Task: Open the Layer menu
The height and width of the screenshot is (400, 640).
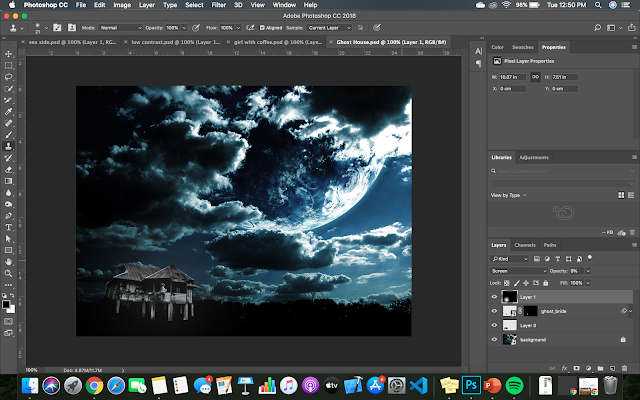Action: [x=147, y=5]
